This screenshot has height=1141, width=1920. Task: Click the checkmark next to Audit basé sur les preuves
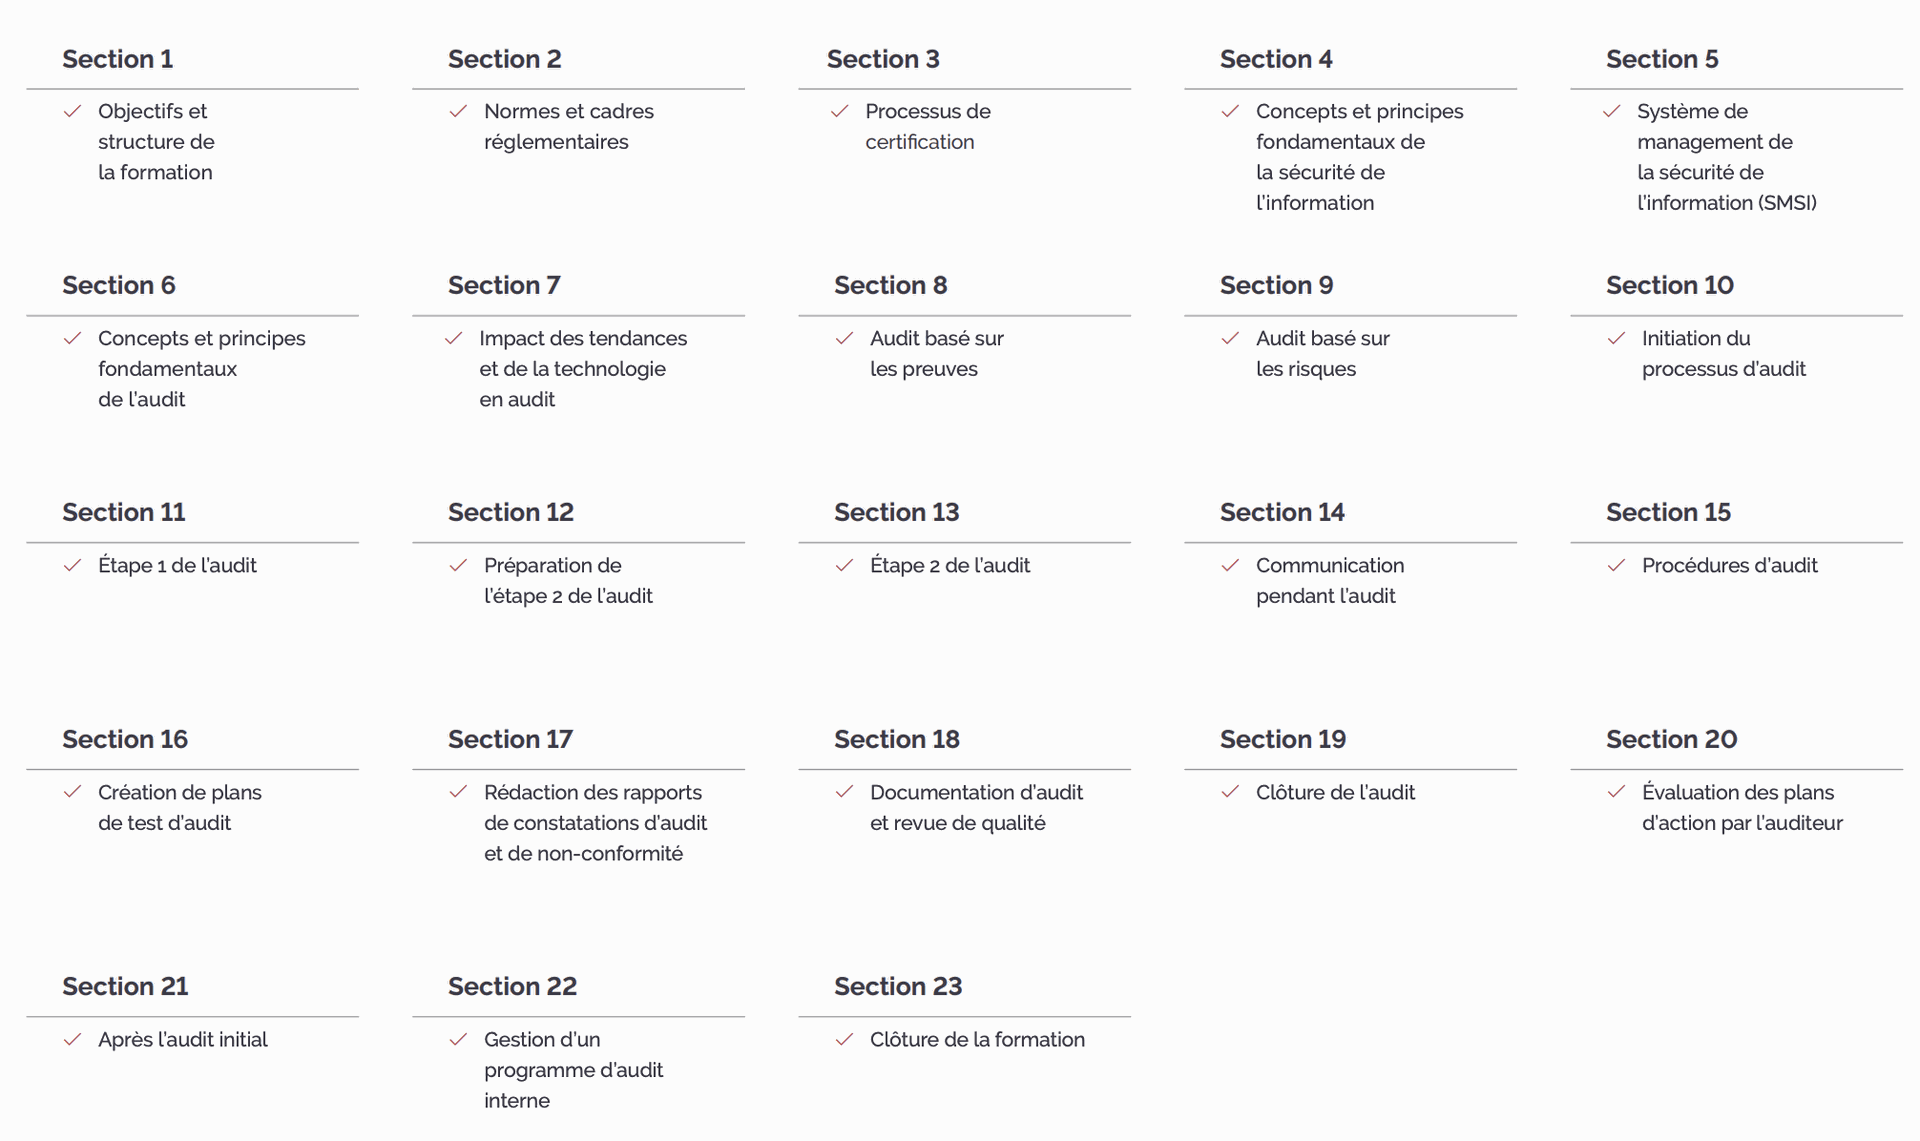844,339
